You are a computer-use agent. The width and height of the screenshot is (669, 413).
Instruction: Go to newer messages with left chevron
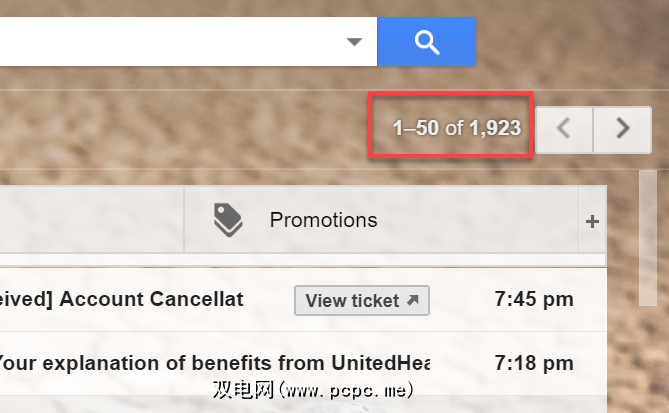pyautogui.click(x=564, y=128)
